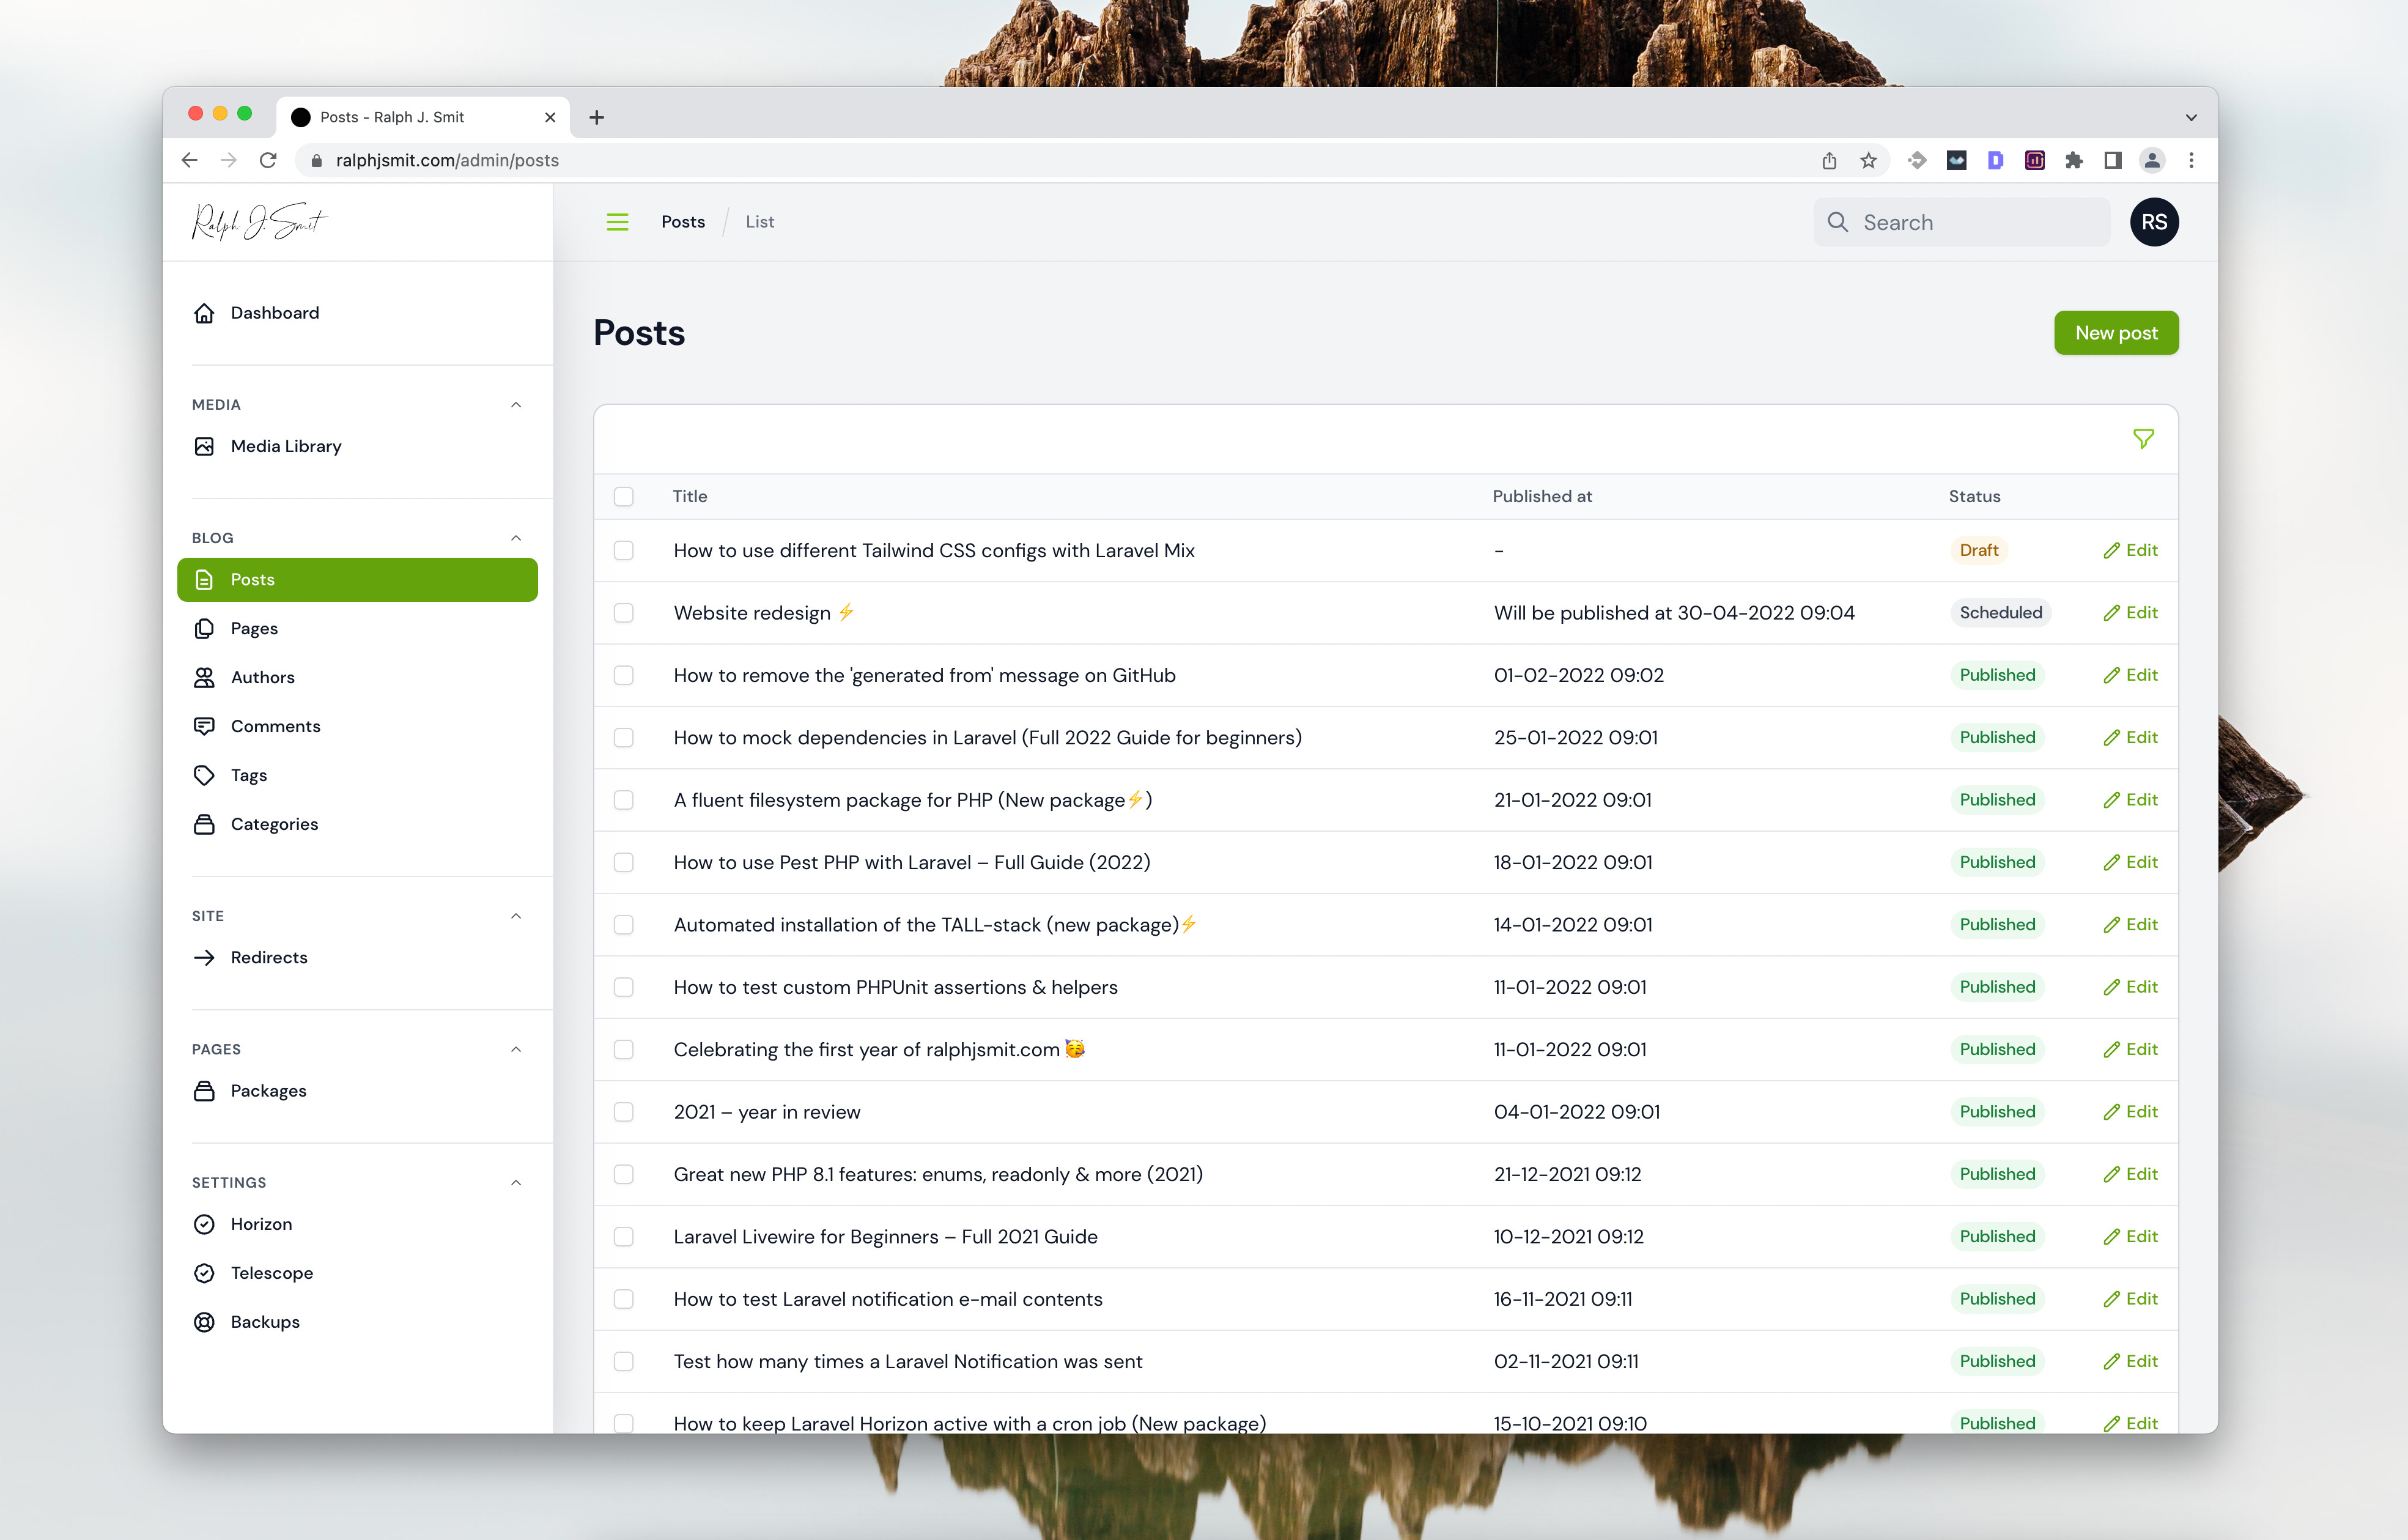The height and width of the screenshot is (1540, 2408).
Task: Click the table filter funnel icon
Action: pos(2142,439)
